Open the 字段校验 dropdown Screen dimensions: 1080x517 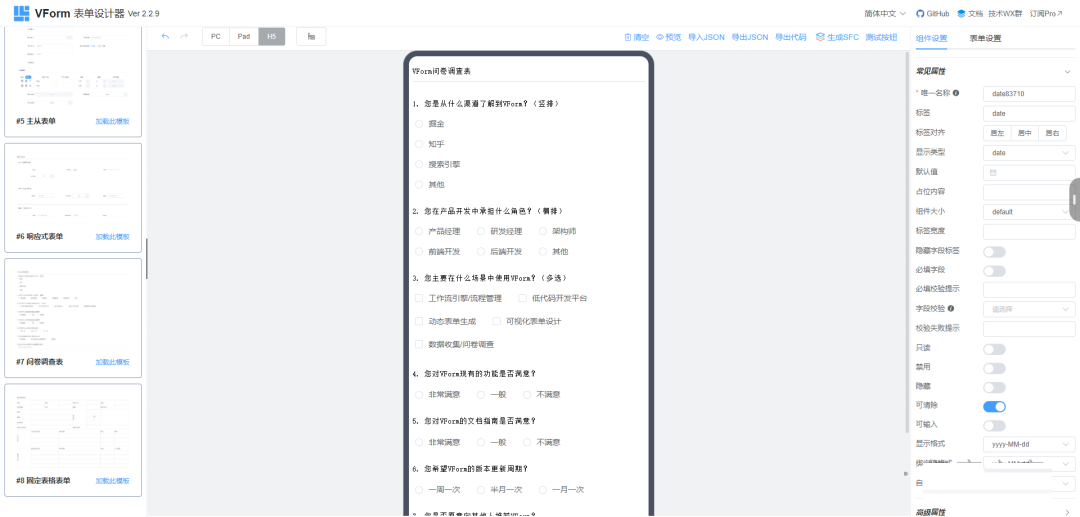click(x=1029, y=309)
